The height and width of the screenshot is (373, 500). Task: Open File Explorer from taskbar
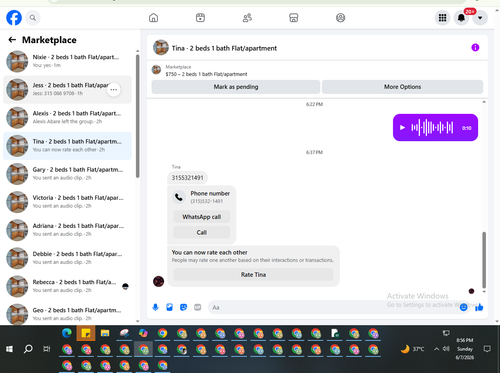[x=105, y=333]
